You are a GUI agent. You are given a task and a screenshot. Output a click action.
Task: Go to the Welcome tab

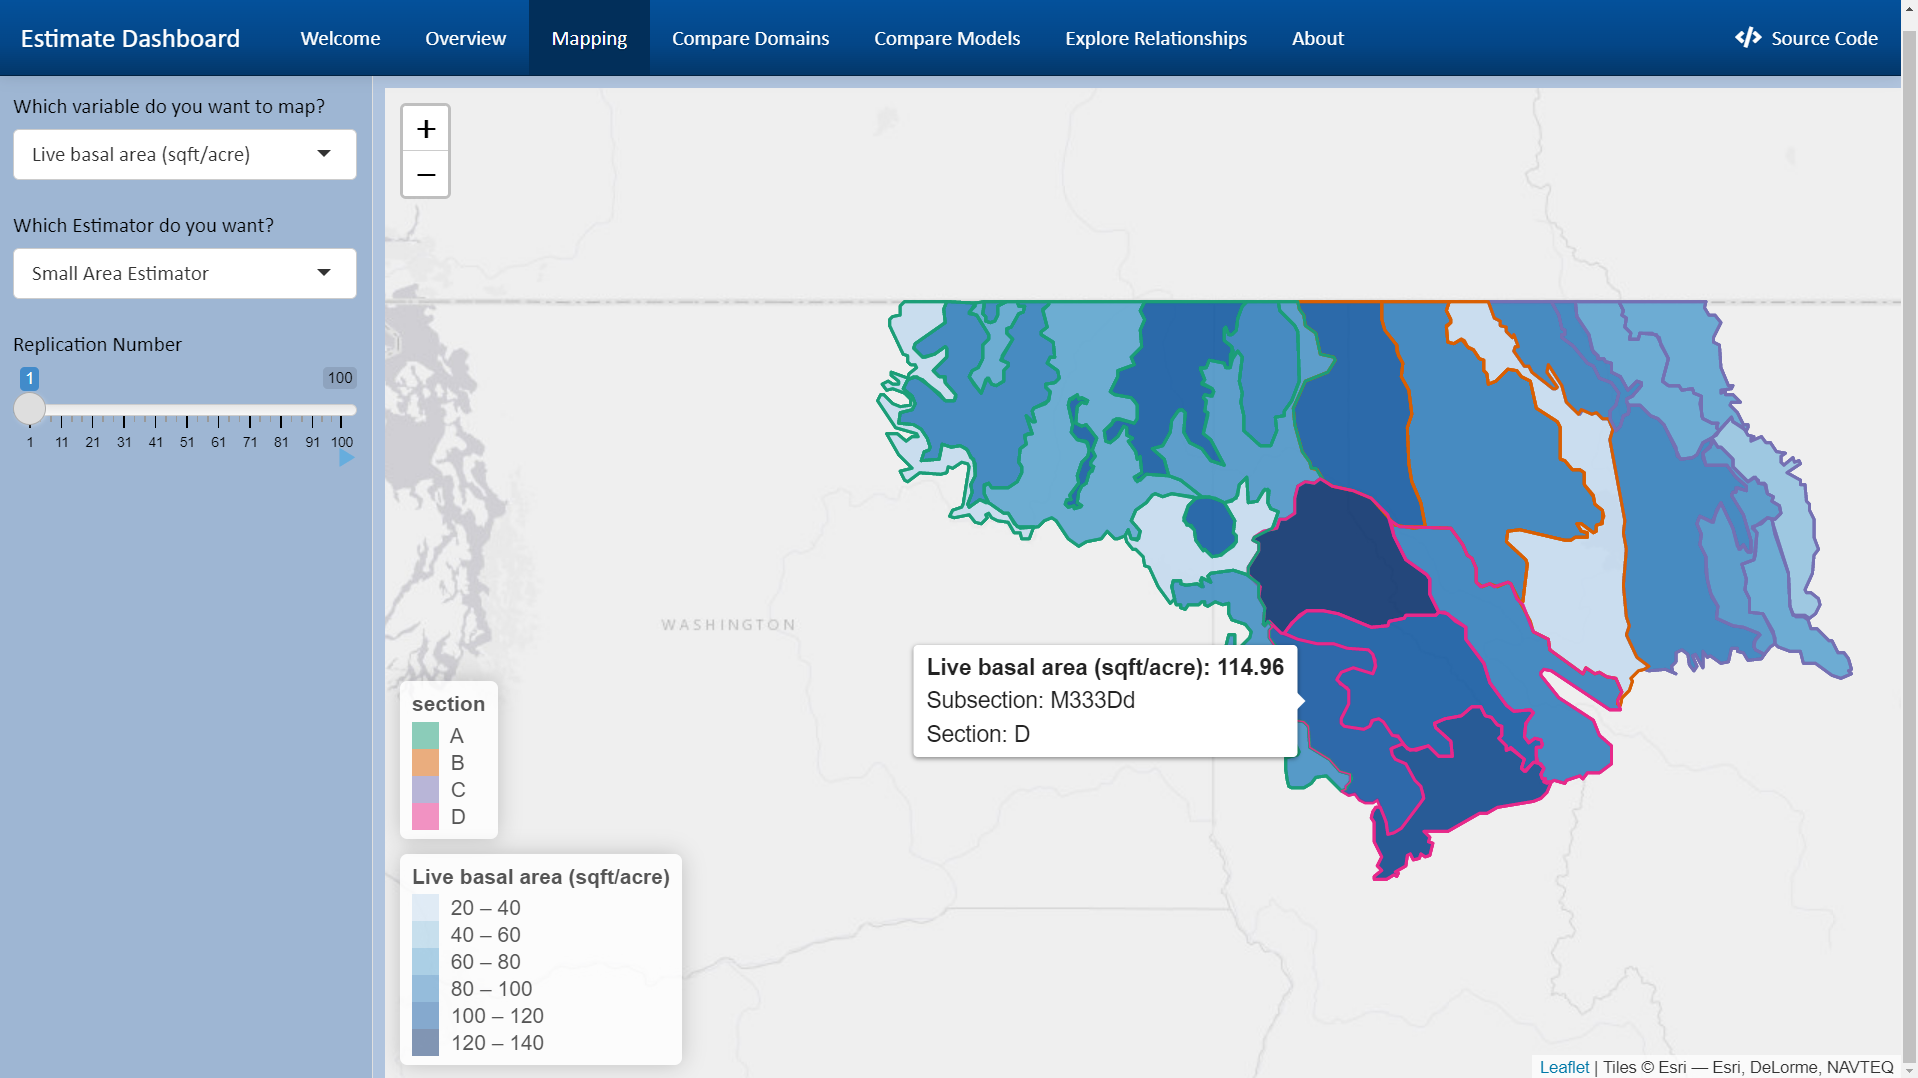340,38
